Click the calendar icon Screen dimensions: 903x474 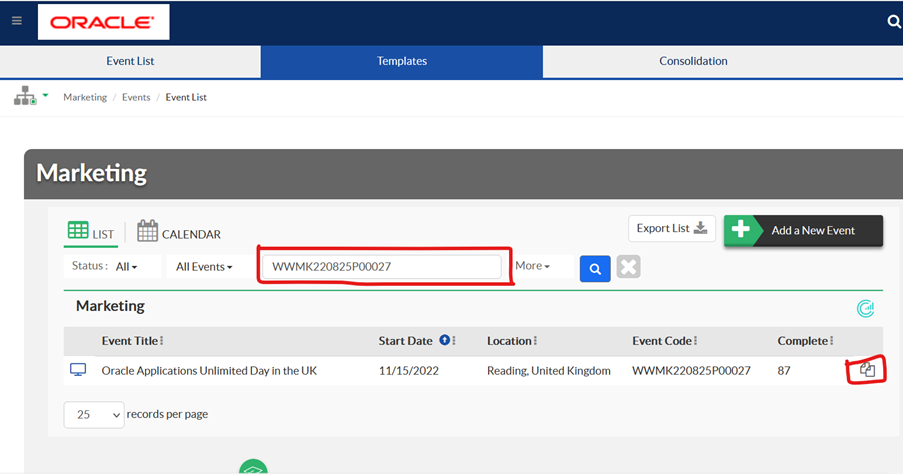point(147,230)
